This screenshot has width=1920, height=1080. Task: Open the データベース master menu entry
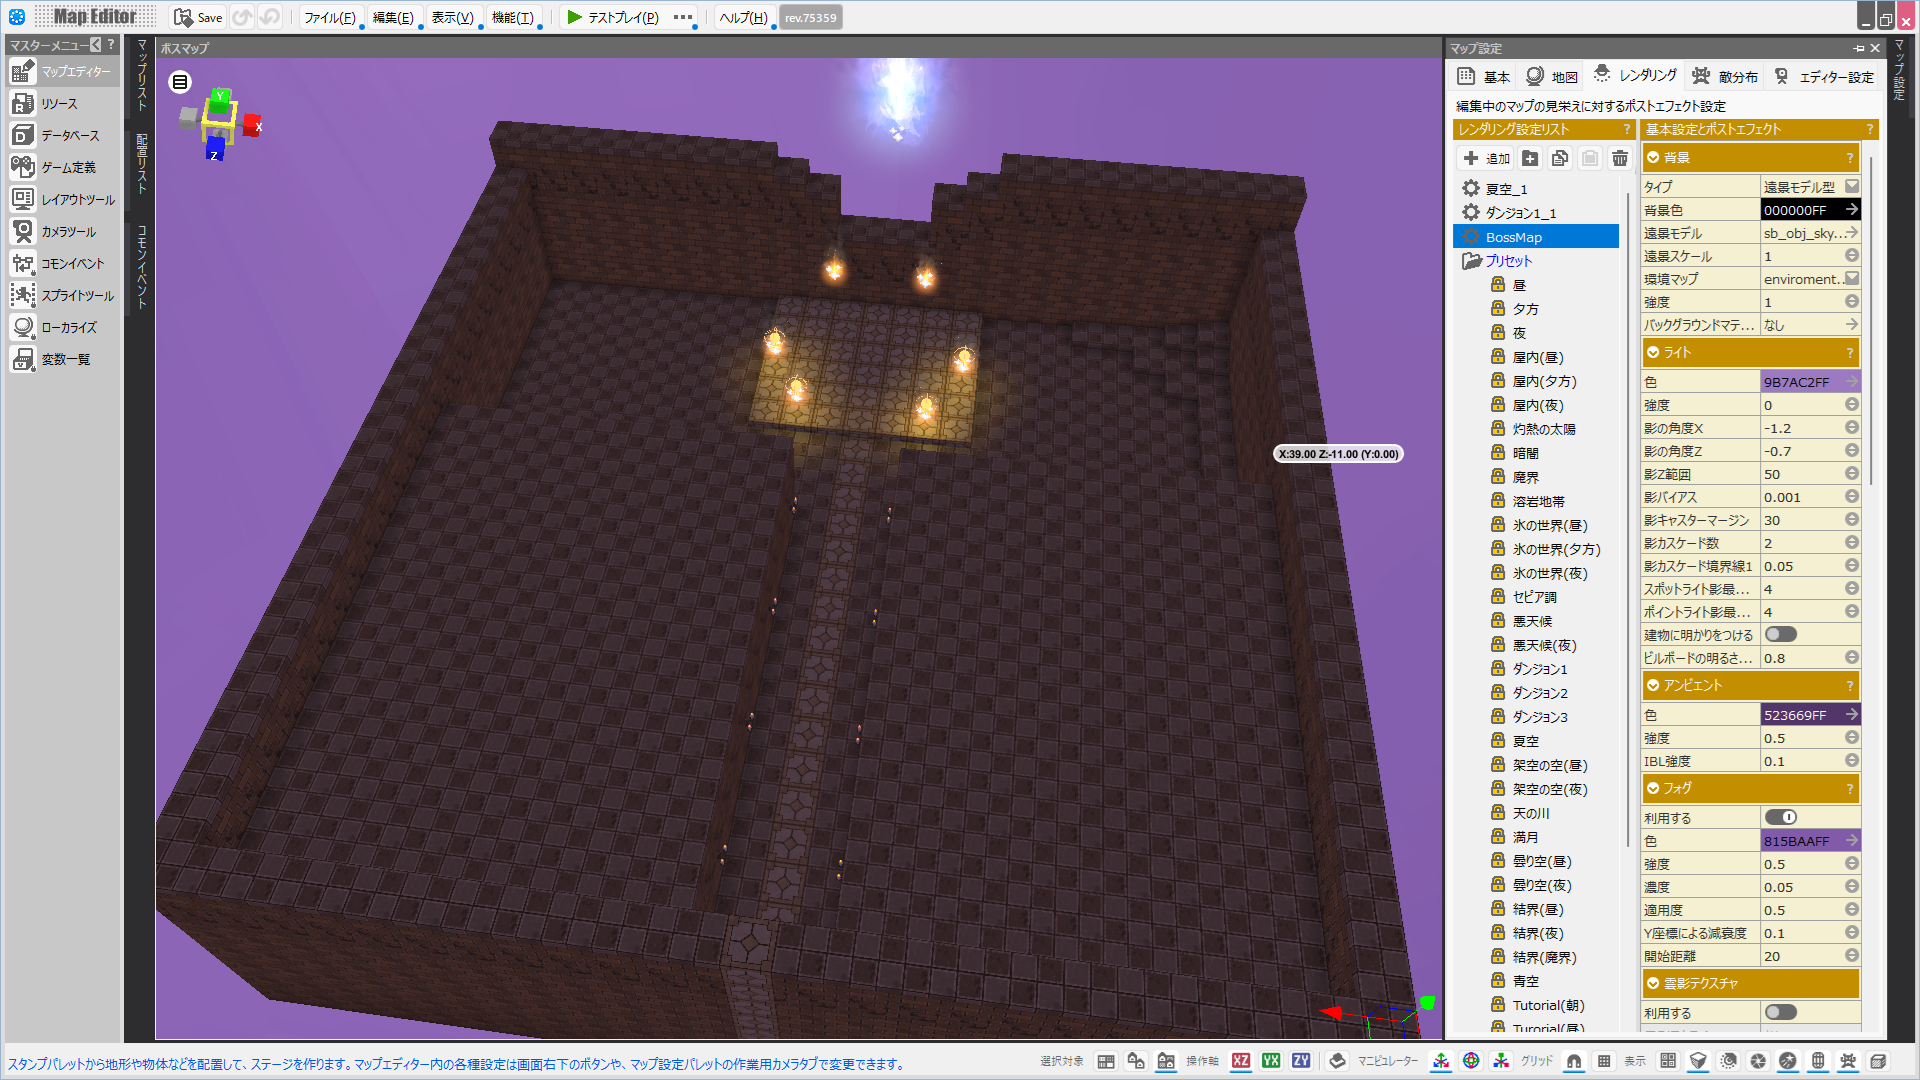(63, 136)
